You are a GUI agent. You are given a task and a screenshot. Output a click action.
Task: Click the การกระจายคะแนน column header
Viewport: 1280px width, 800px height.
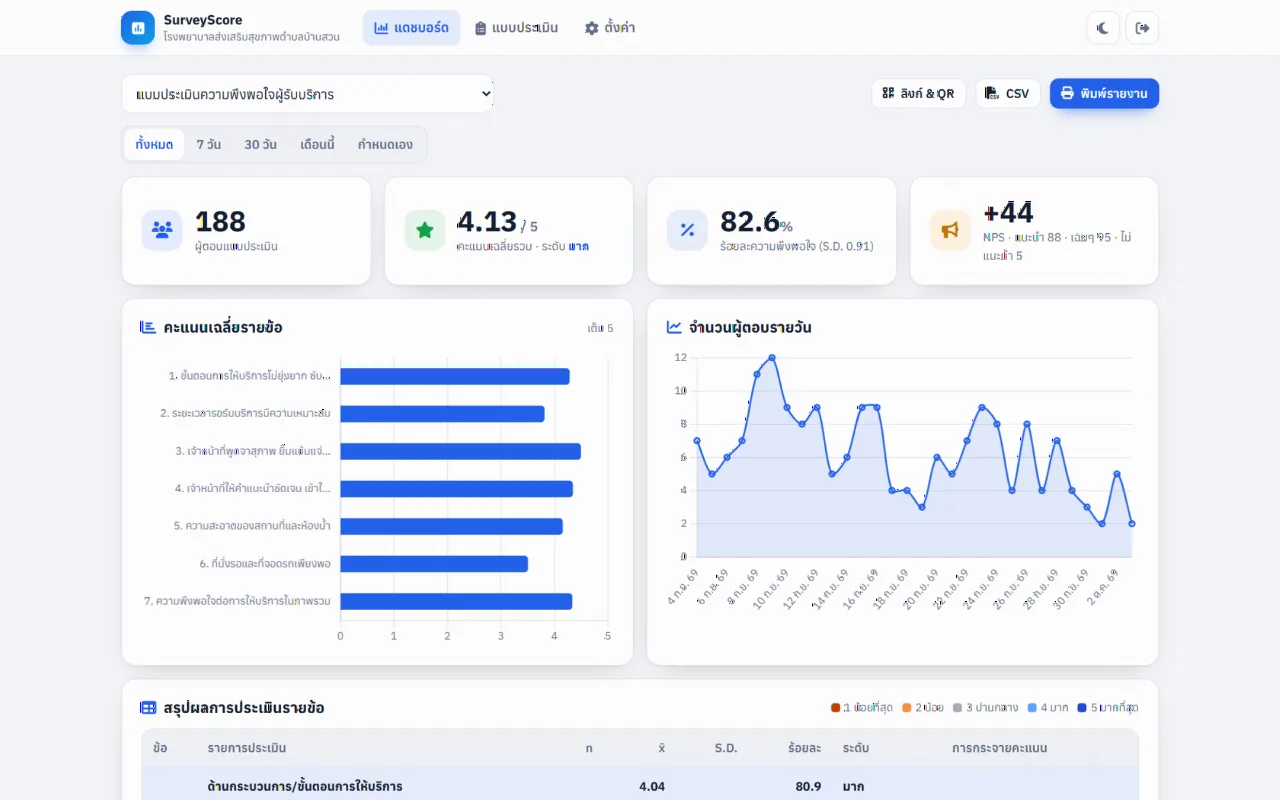pos(999,748)
